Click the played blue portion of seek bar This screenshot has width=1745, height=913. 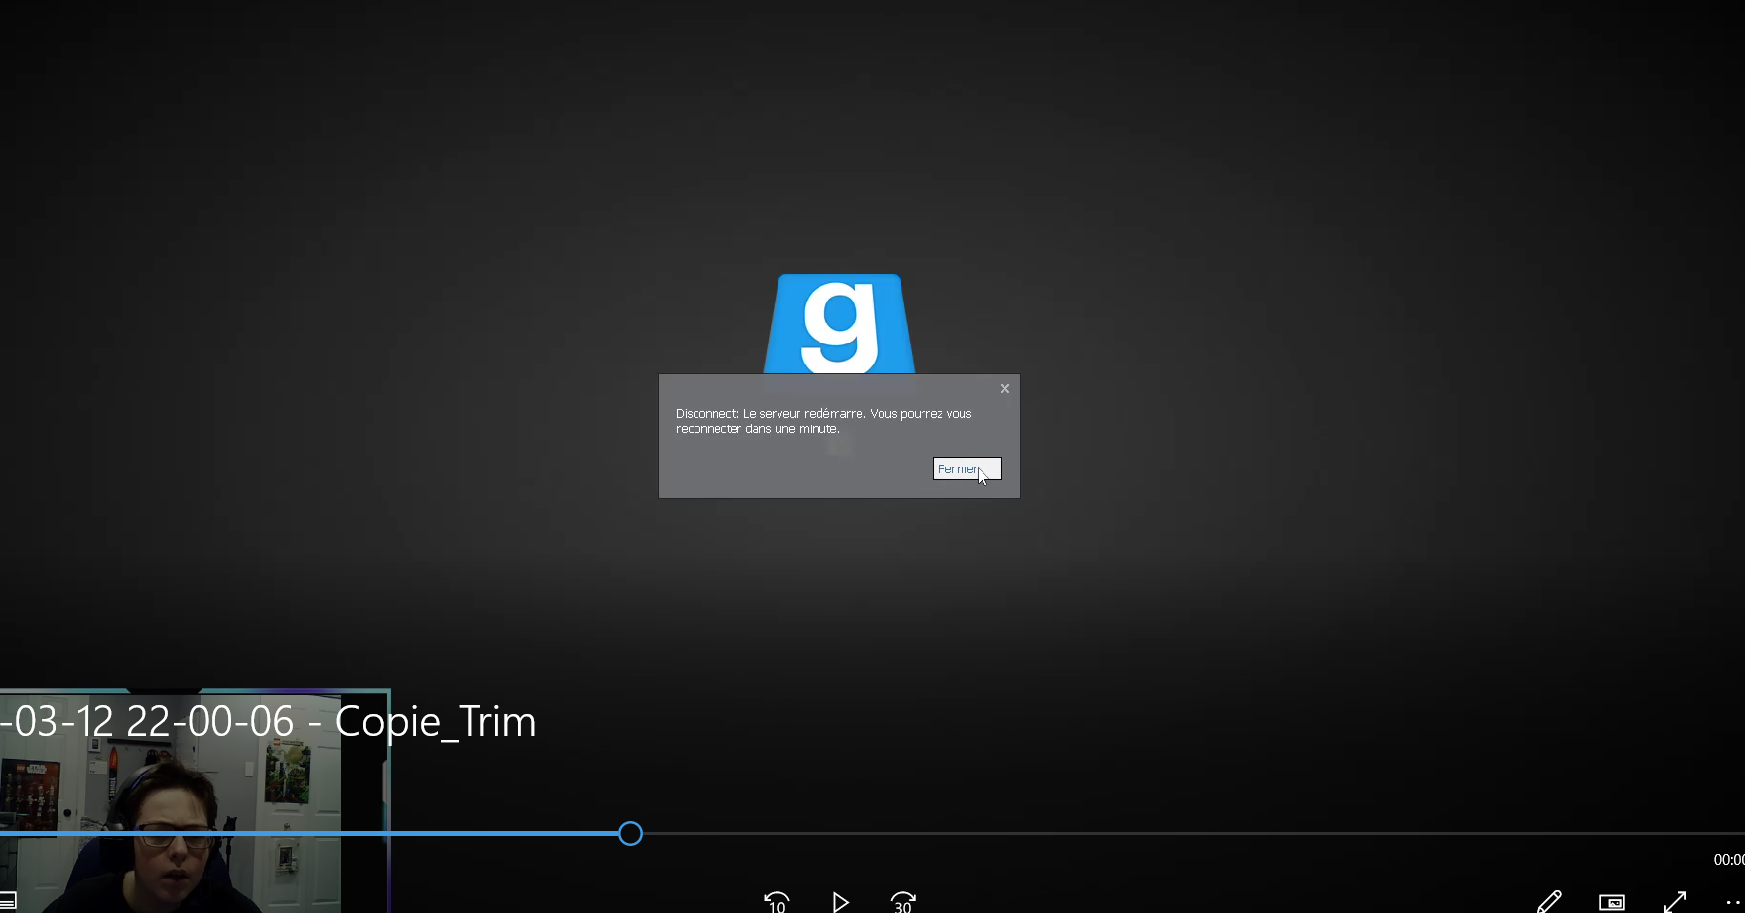(308, 833)
